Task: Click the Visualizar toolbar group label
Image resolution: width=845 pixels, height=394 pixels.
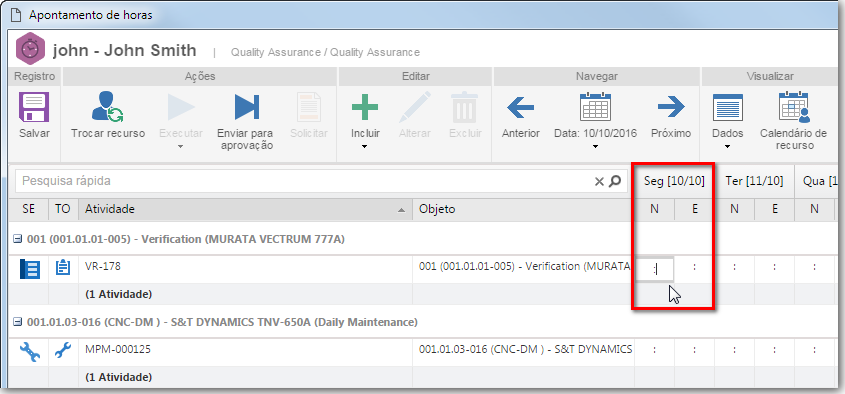Action: click(x=770, y=77)
